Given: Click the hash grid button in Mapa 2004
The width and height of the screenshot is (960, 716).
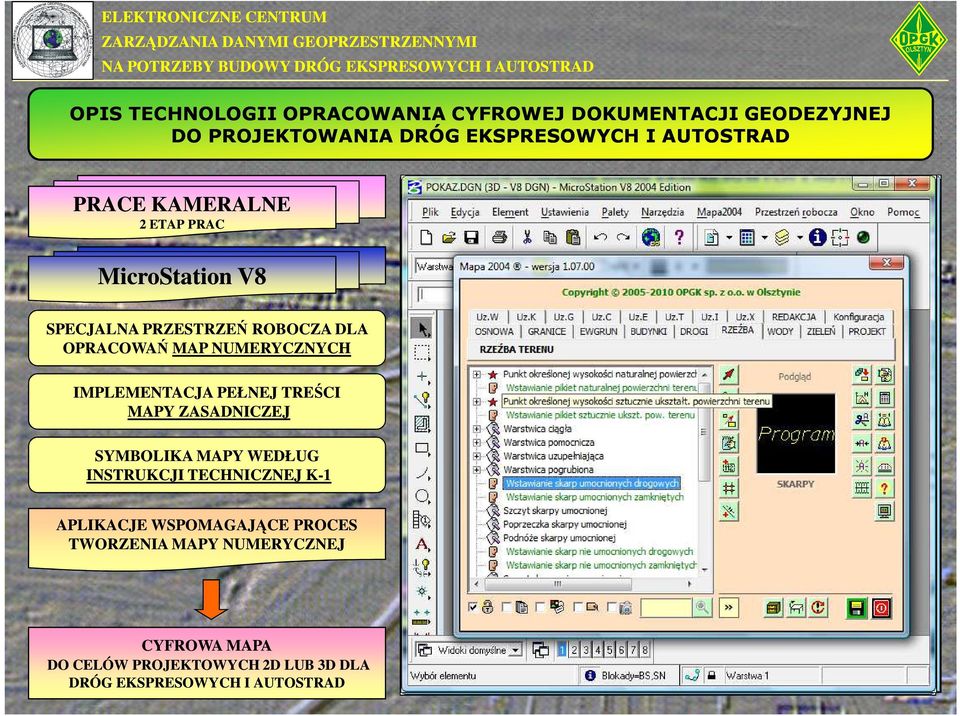Looking at the screenshot, I should click(729, 488).
